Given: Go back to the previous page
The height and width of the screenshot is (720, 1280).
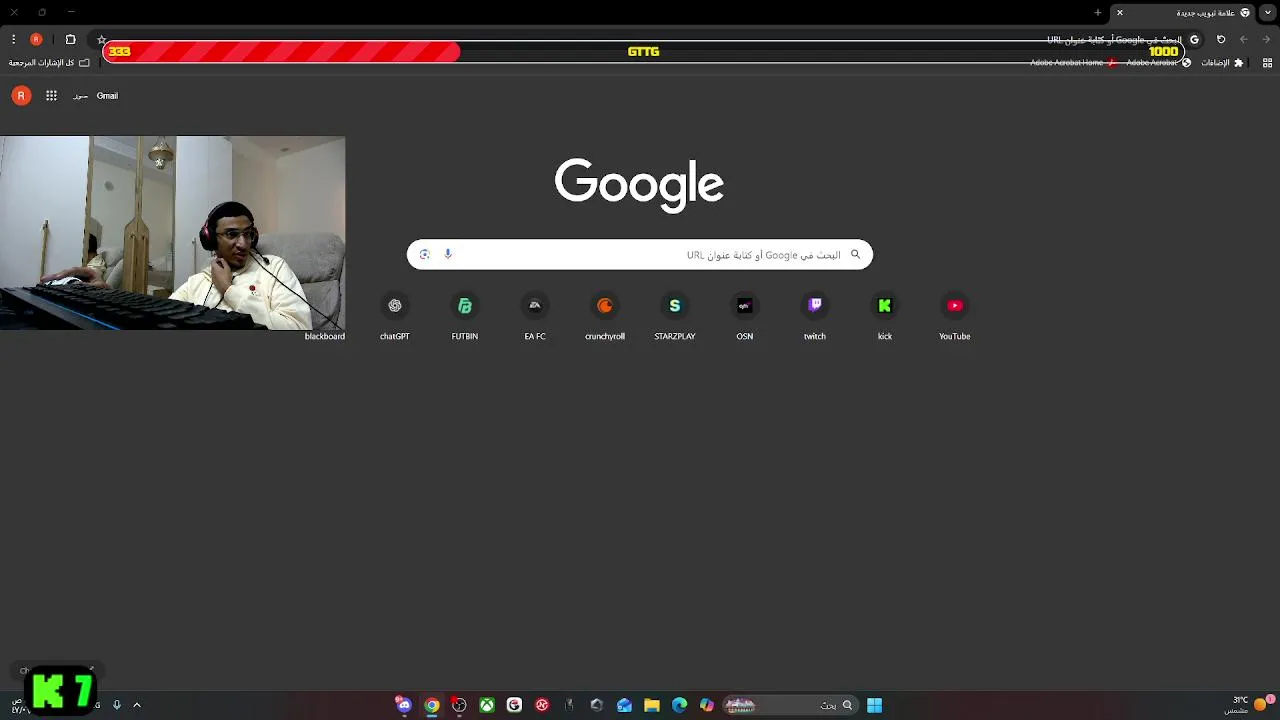Looking at the screenshot, I should click(x=1267, y=39).
